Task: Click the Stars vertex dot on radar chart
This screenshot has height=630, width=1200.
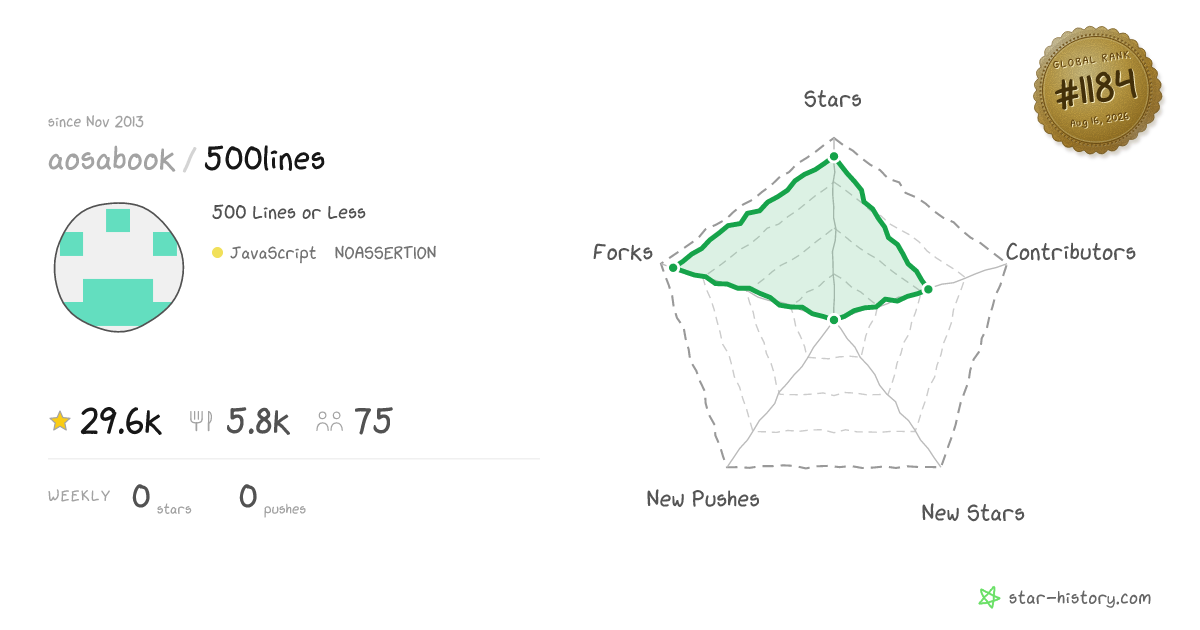Action: [x=834, y=158]
